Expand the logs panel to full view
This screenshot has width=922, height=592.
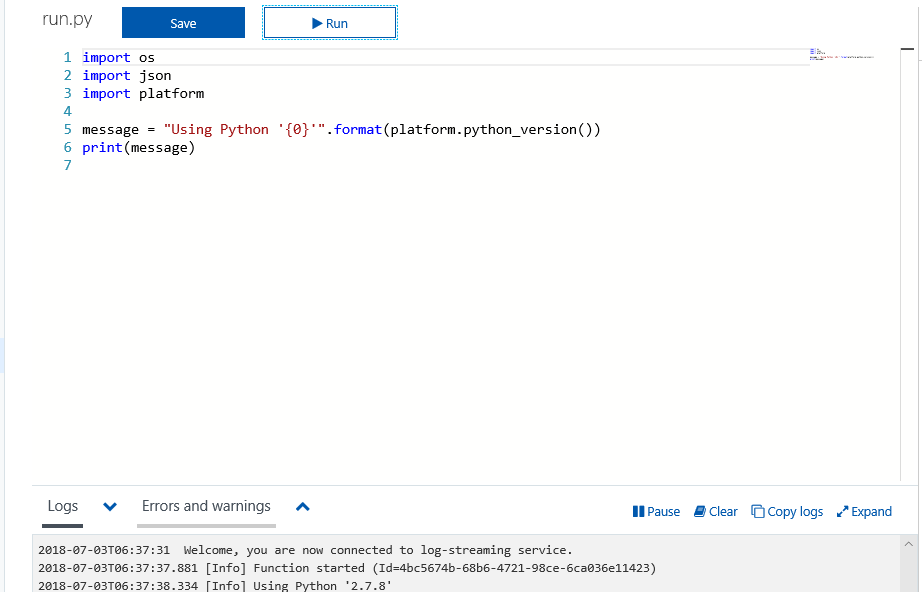coord(864,511)
